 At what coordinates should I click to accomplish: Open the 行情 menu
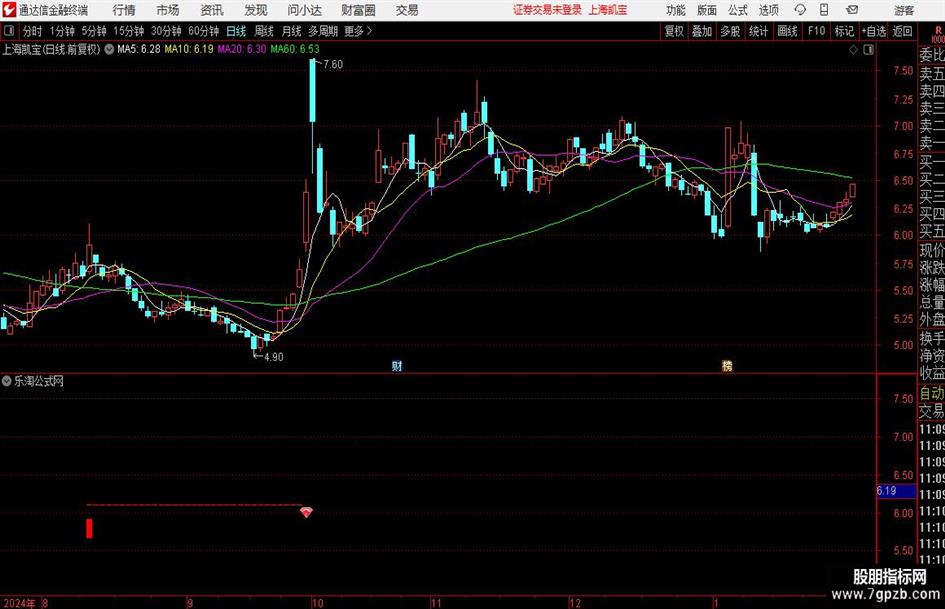click(x=124, y=10)
